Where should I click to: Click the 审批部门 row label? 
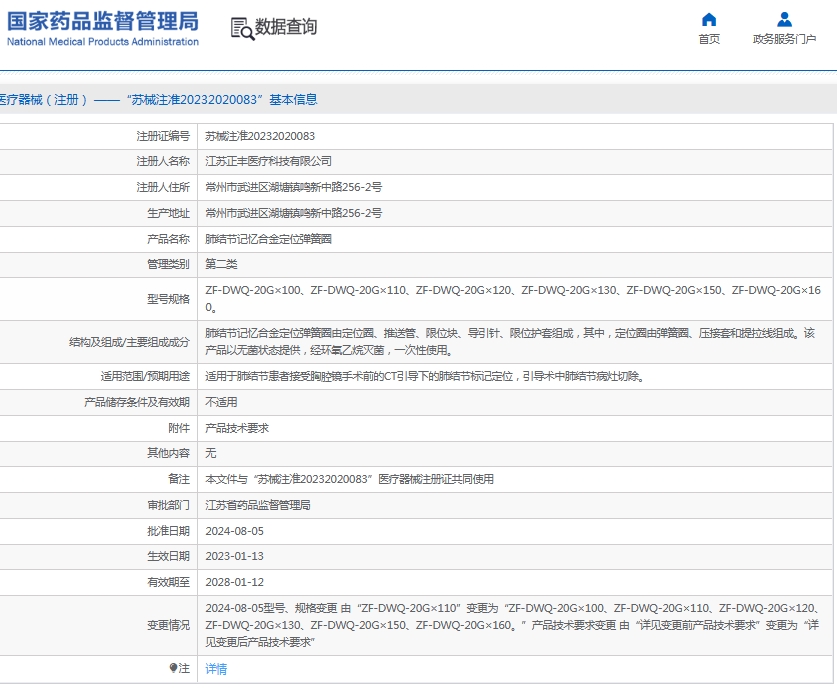click(169, 505)
